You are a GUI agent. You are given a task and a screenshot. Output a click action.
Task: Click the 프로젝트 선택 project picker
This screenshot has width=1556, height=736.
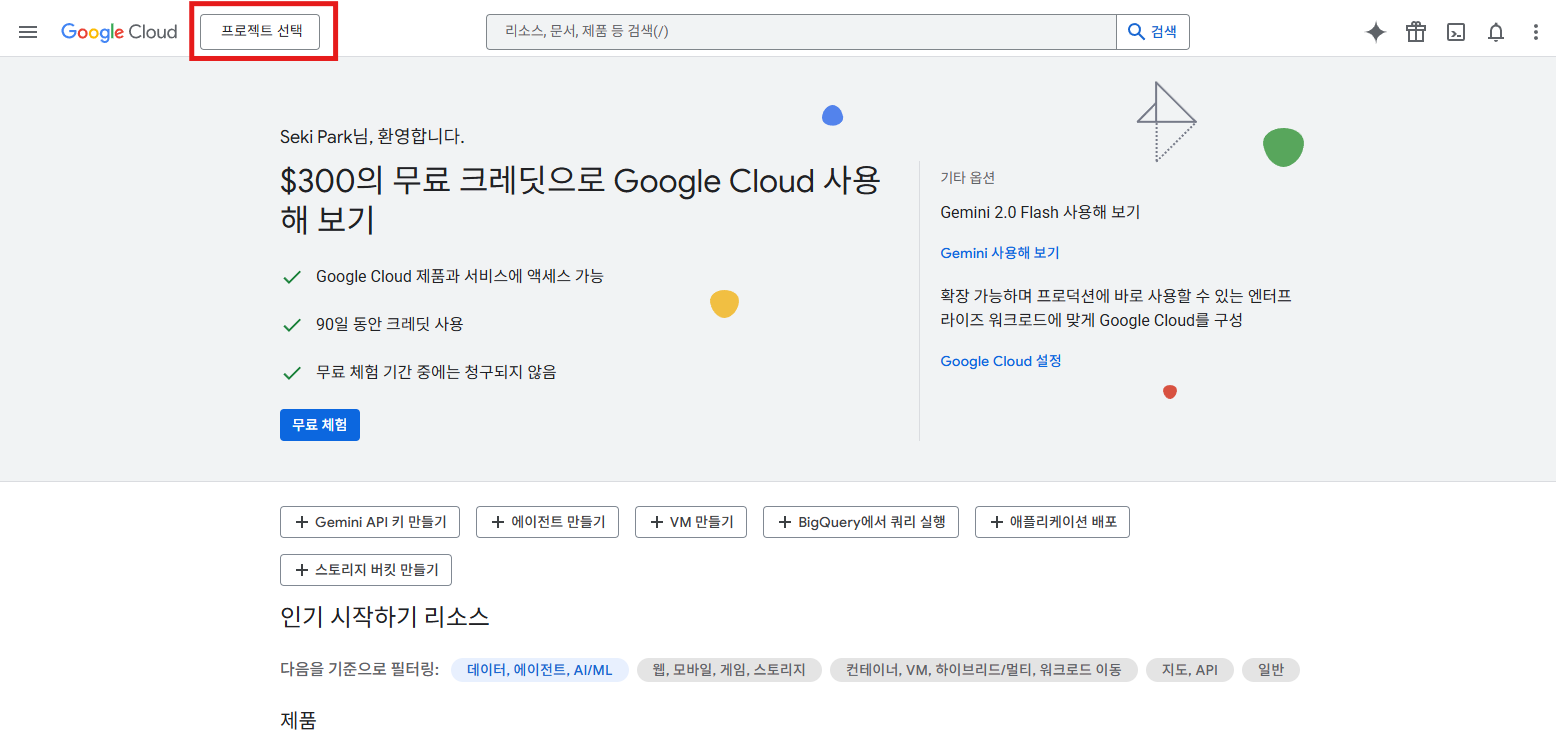[260, 32]
